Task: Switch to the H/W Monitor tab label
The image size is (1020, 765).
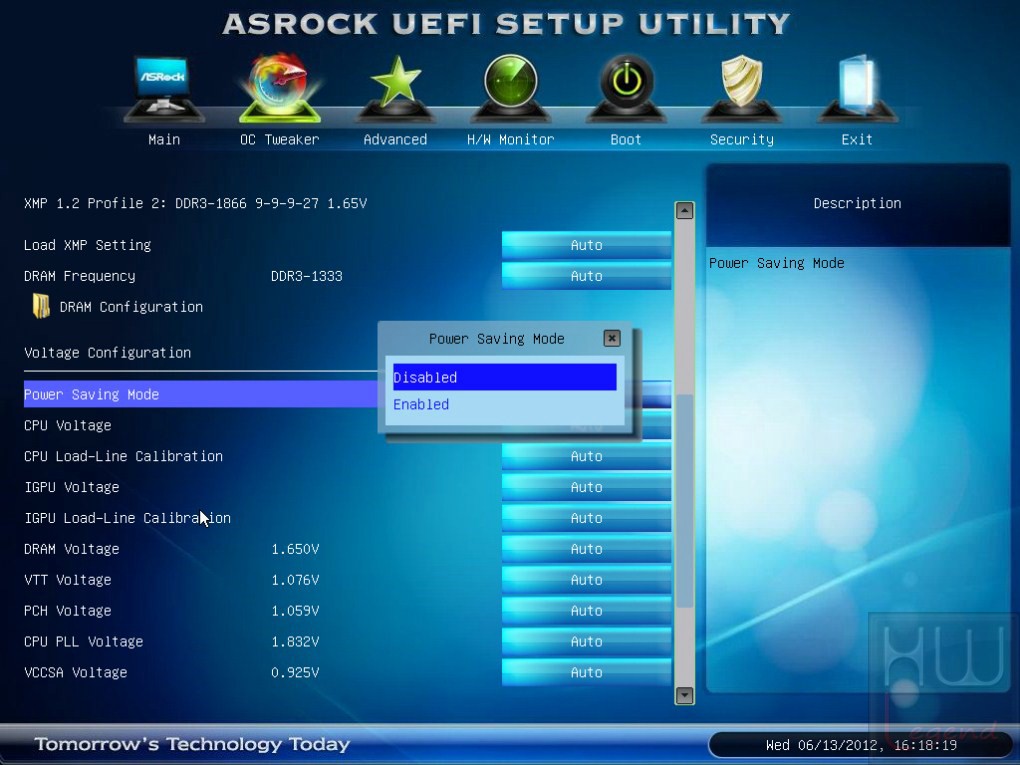Action: pos(511,139)
